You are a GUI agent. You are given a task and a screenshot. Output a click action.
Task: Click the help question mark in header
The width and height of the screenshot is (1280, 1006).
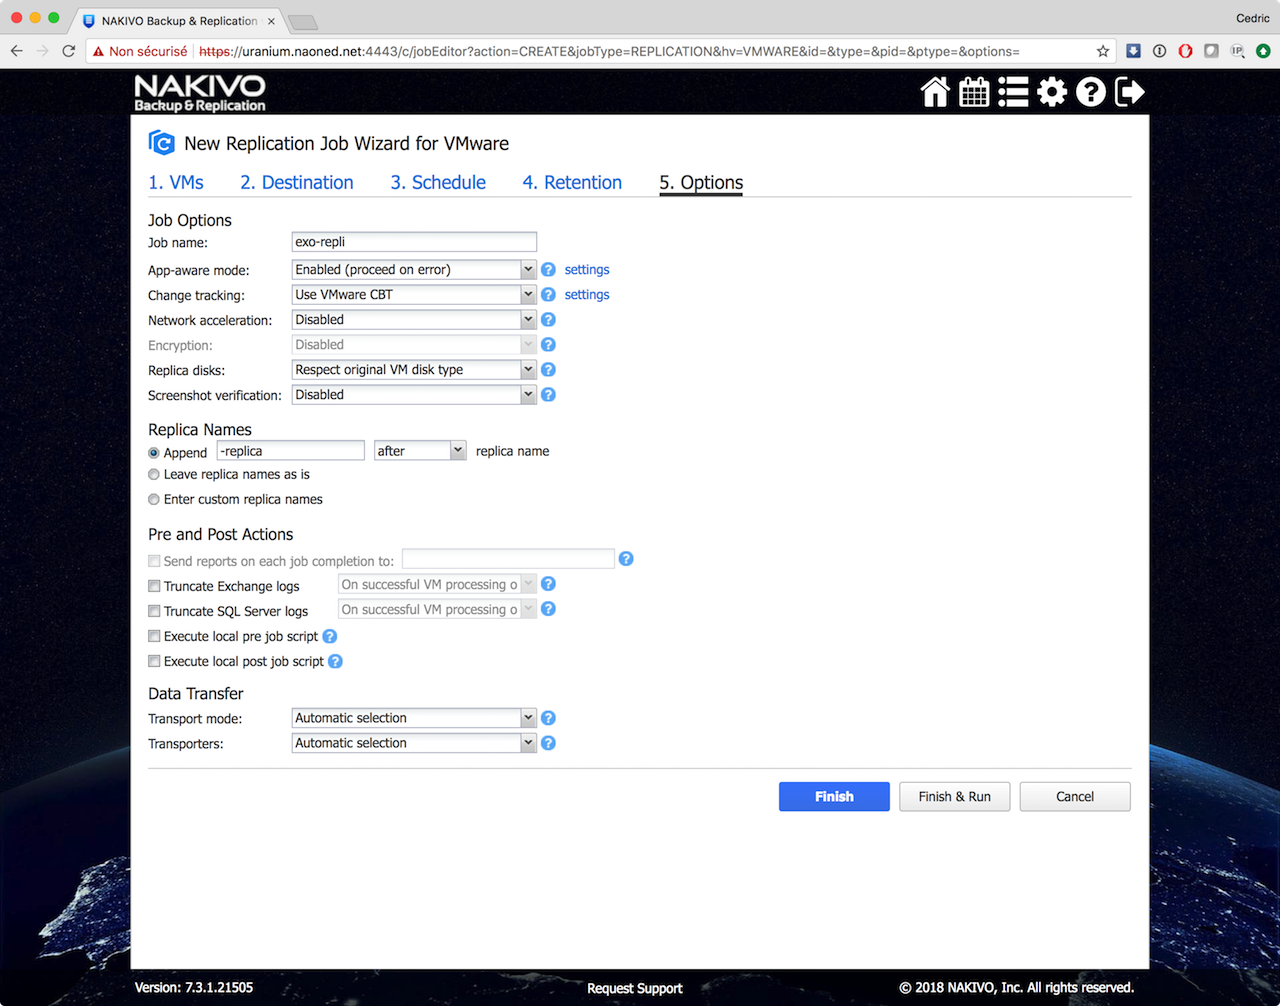click(x=1091, y=92)
